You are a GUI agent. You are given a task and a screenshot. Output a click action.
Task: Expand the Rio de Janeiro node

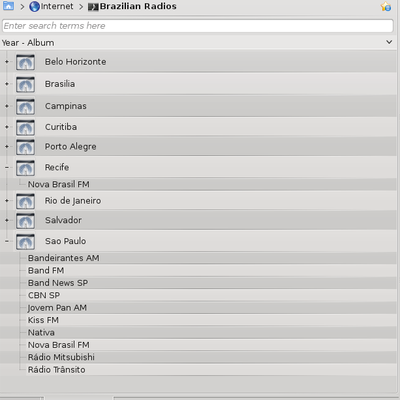point(7,201)
